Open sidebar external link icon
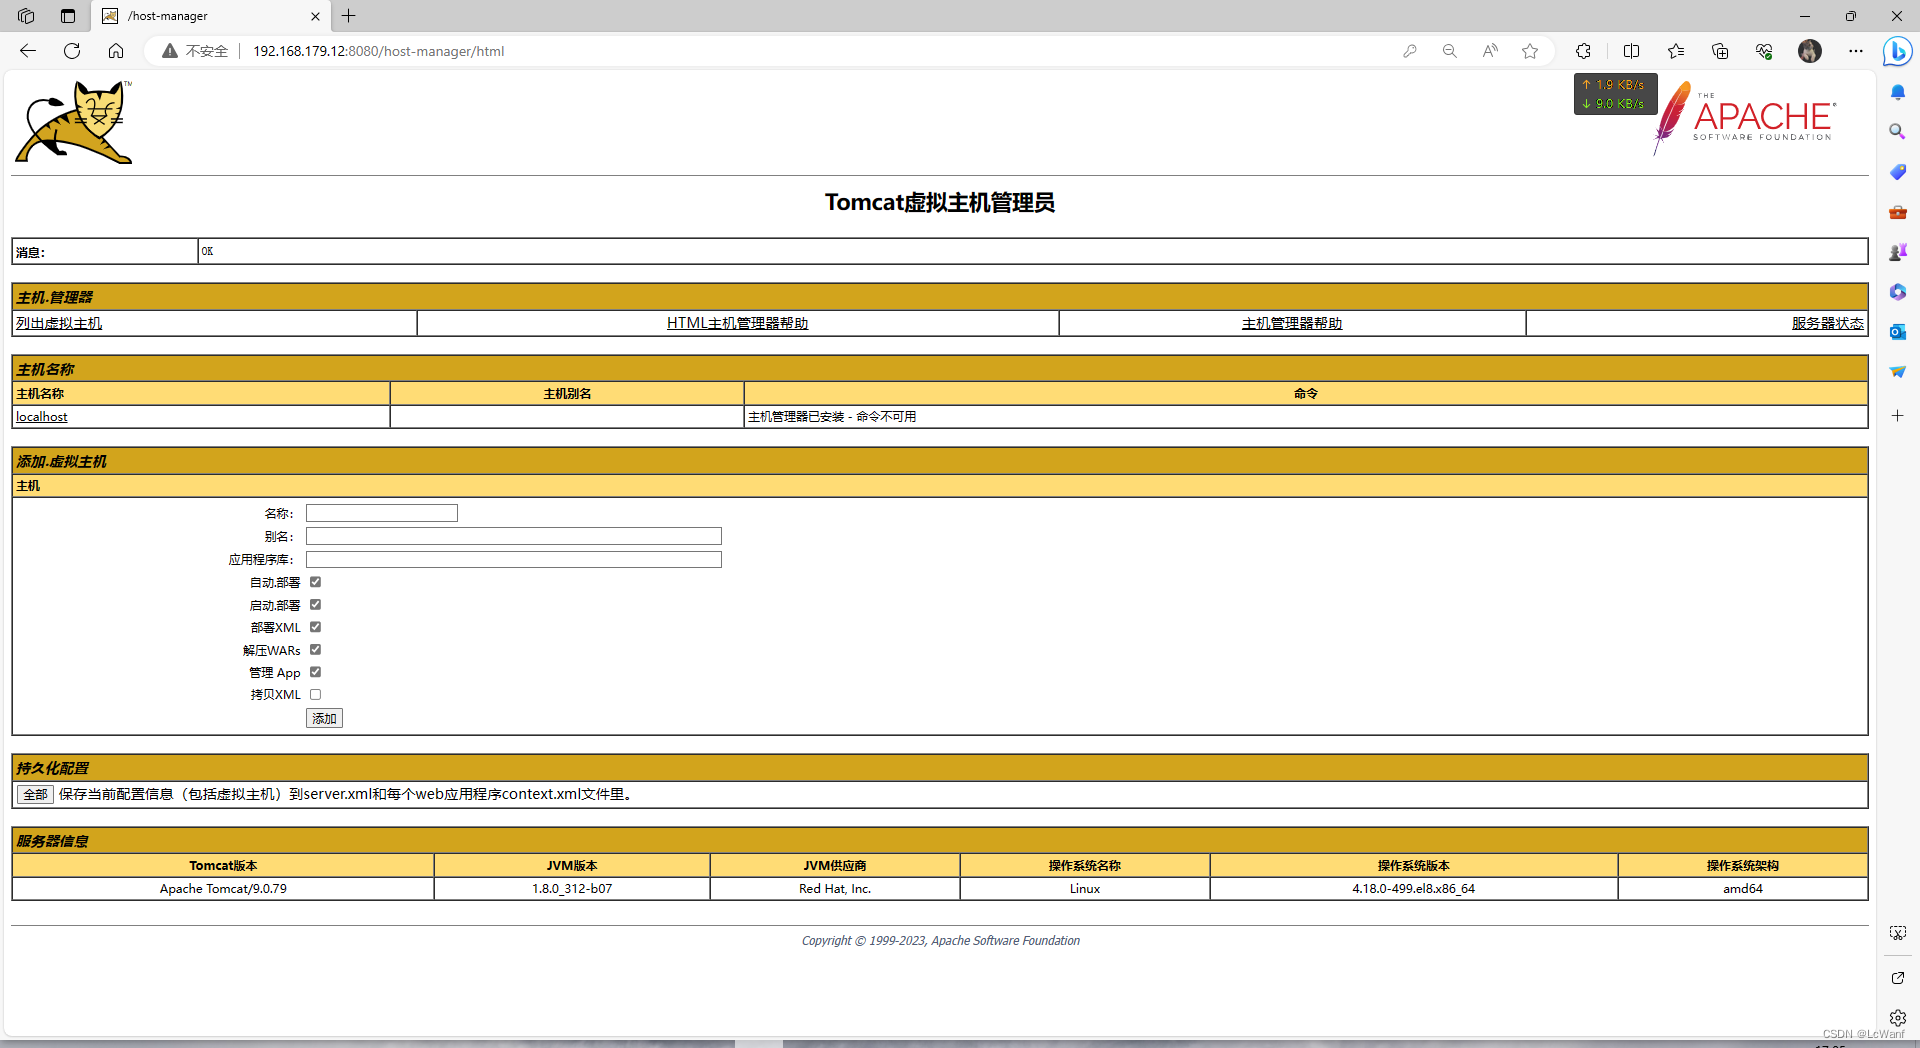 pyautogui.click(x=1898, y=978)
